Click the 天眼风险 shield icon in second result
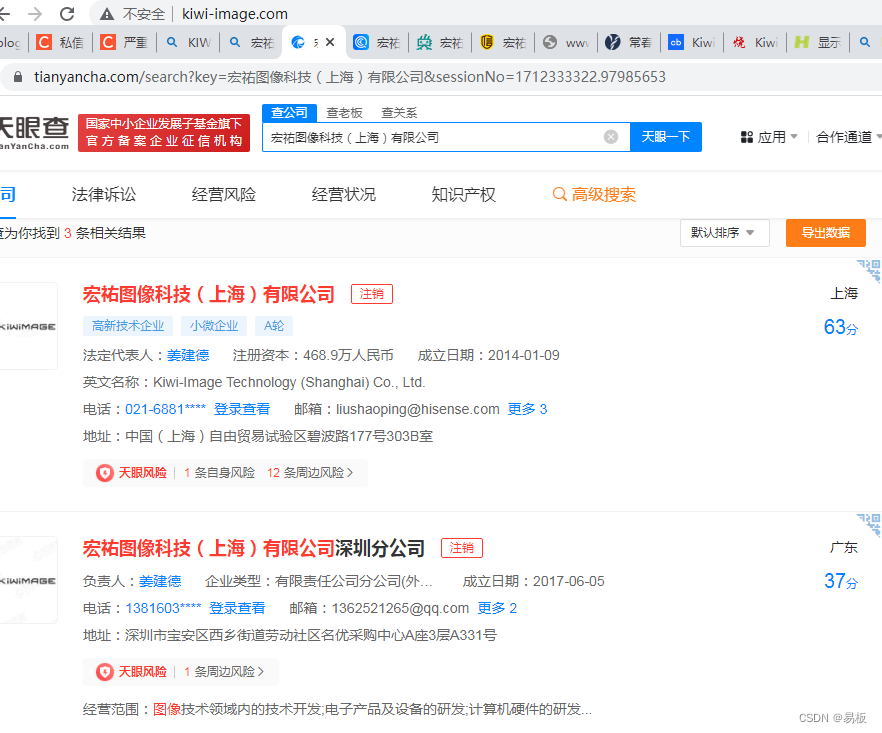This screenshot has width=882, height=733. click(105, 672)
